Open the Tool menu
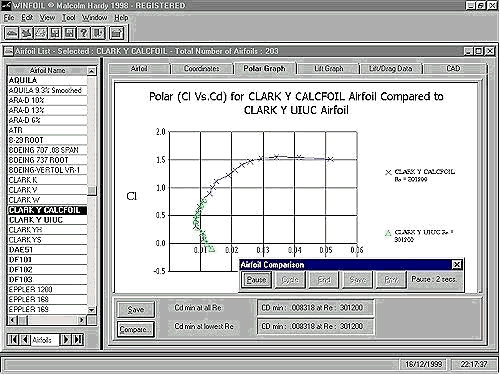The width and height of the screenshot is (500, 375). pos(69,18)
